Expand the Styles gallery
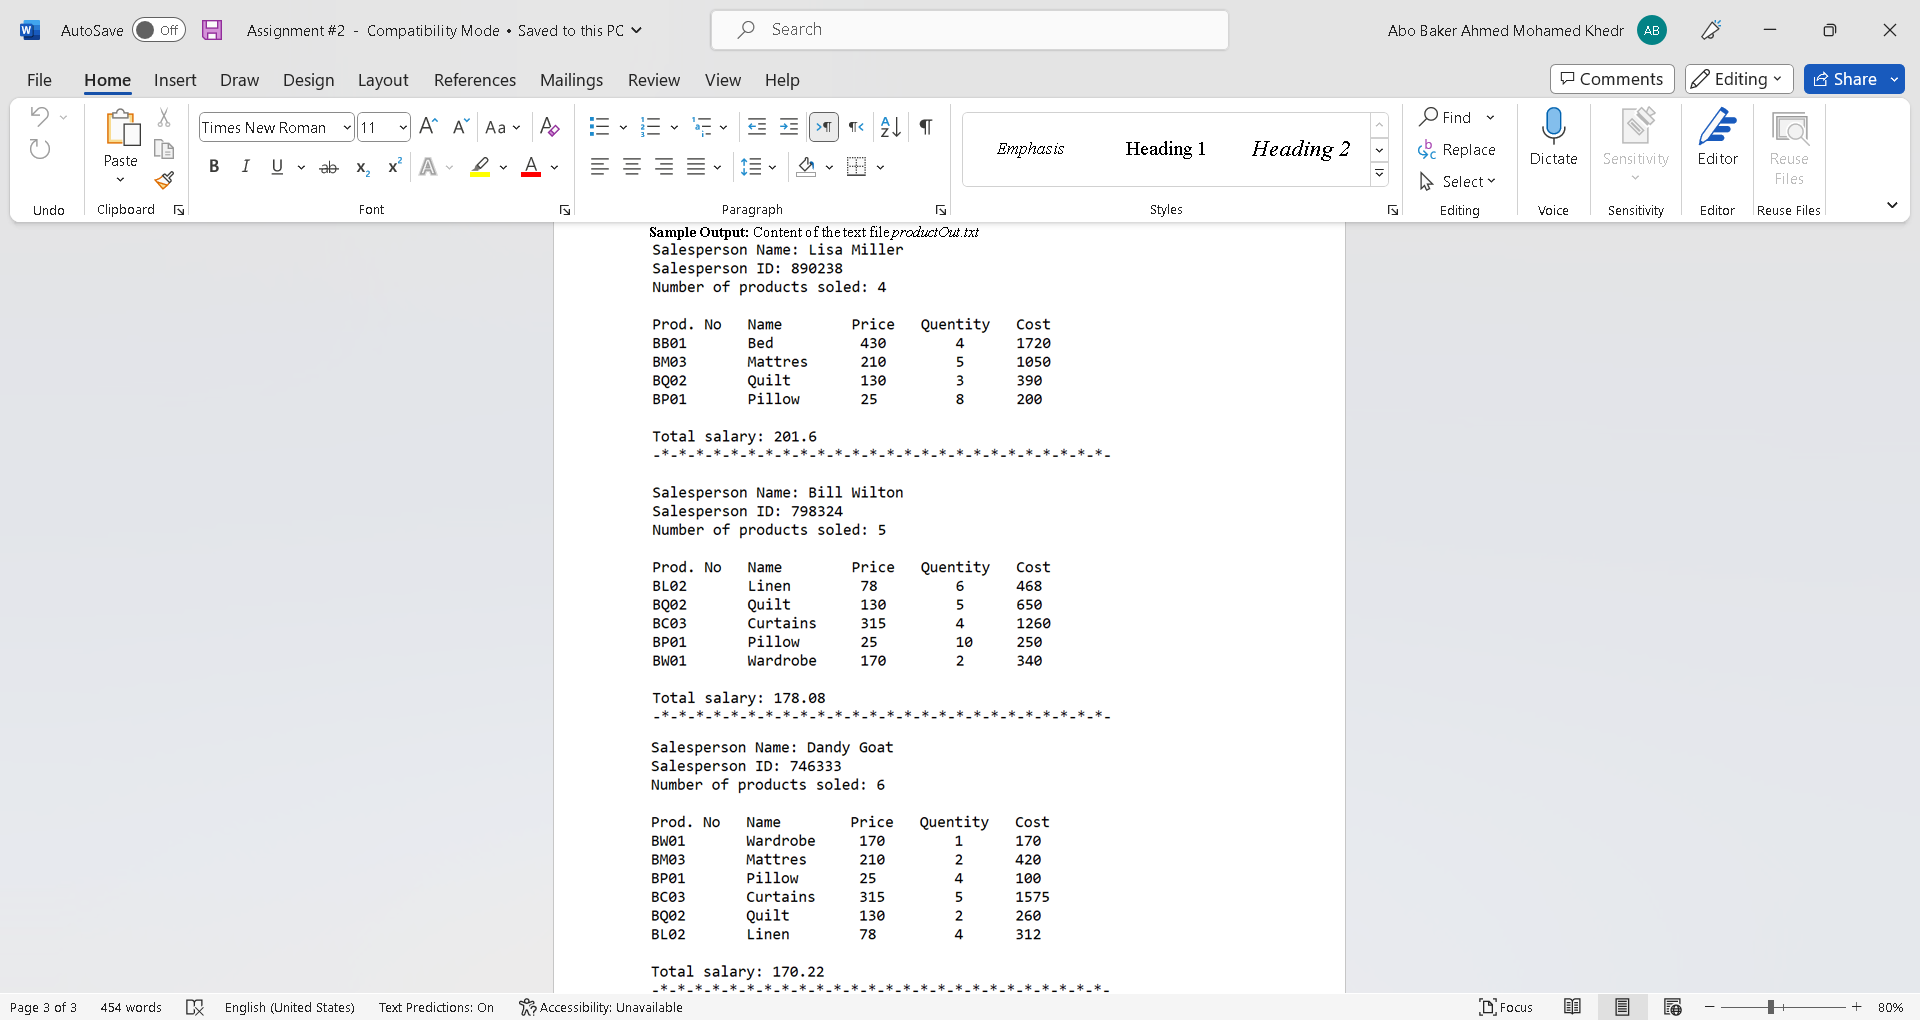The width and height of the screenshot is (1920, 1020). click(1379, 174)
